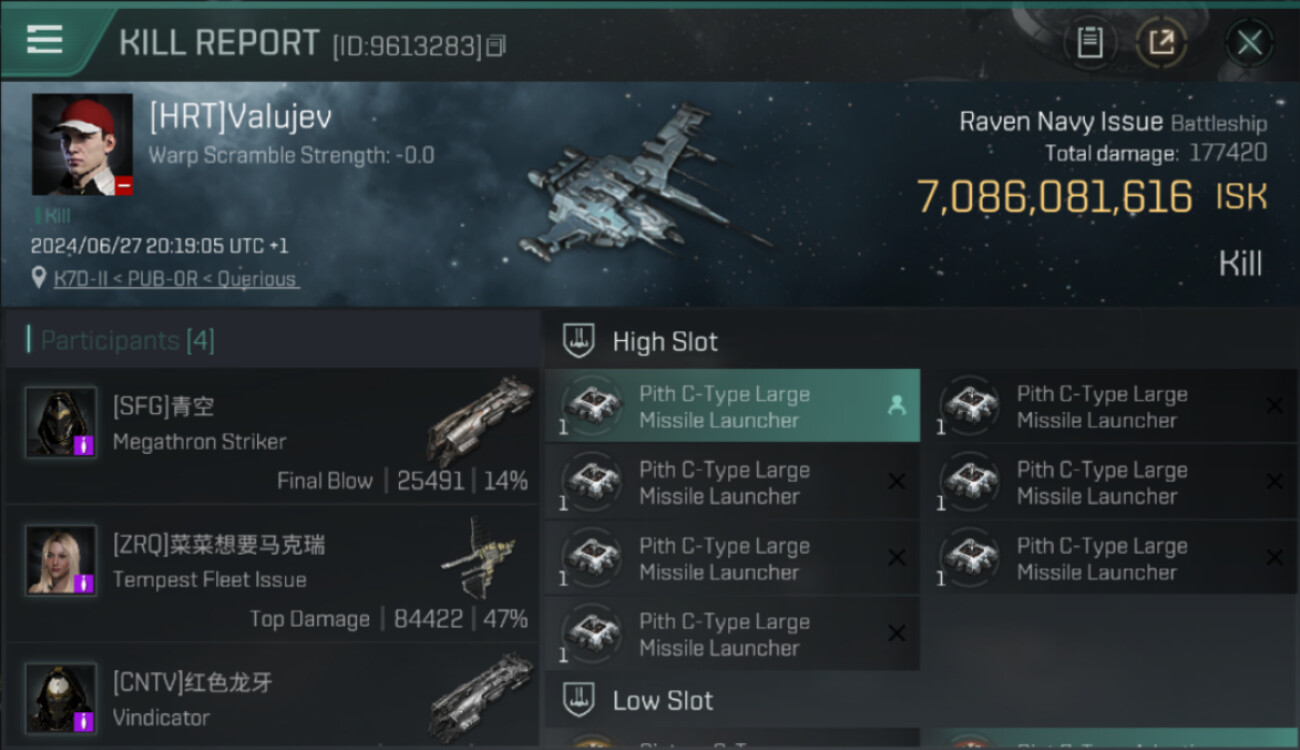Click K7D-II location link
The height and width of the screenshot is (750, 1300).
pos(175,279)
